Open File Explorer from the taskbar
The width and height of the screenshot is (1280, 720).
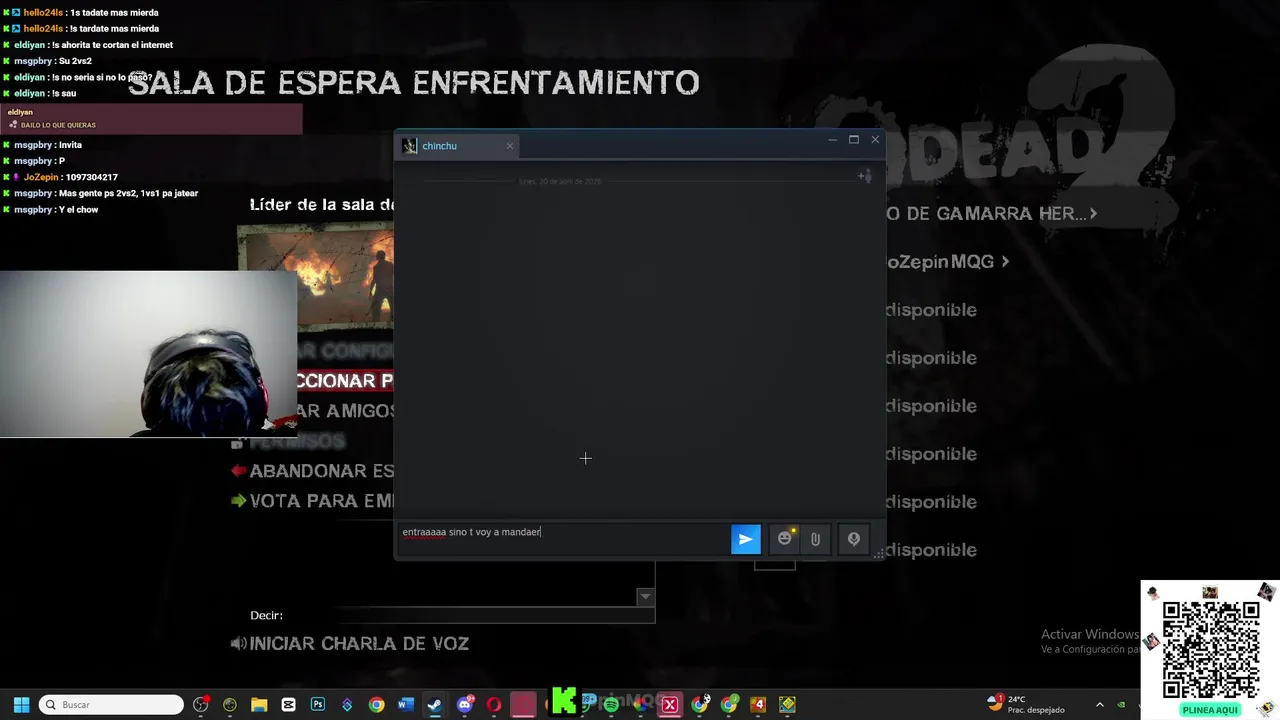tap(259, 705)
